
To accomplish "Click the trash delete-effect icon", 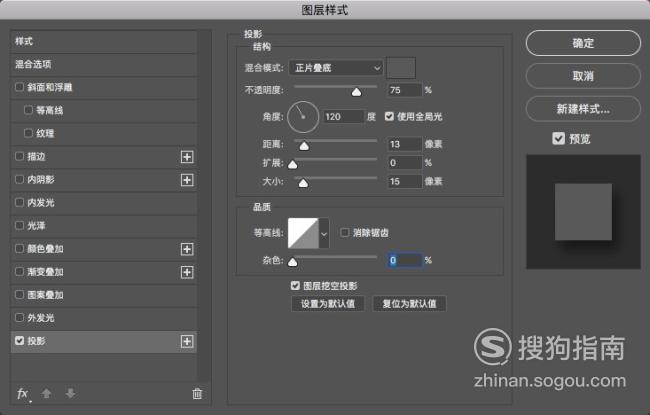I will [197, 393].
